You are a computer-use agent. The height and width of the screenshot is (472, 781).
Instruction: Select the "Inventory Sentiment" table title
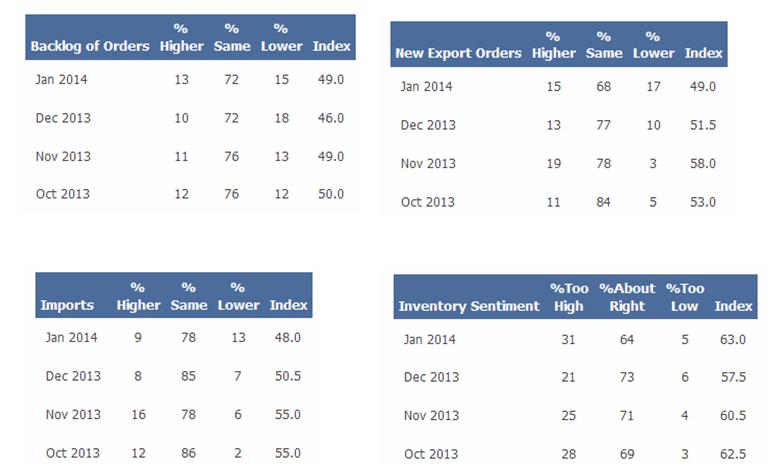point(468,306)
